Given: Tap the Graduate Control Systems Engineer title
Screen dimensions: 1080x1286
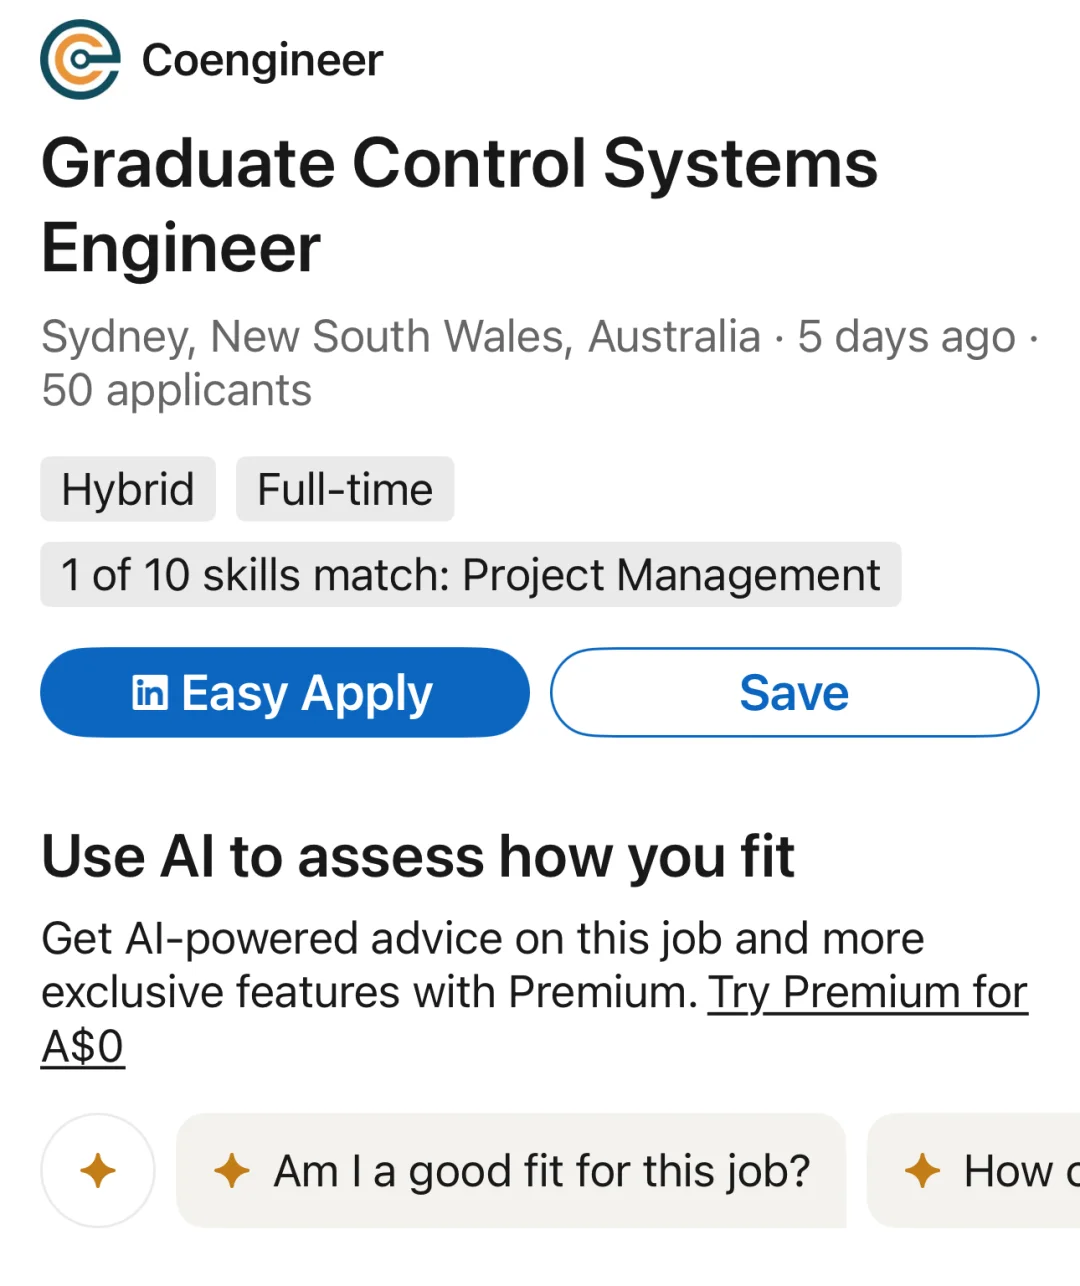Looking at the screenshot, I should click(x=459, y=205).
